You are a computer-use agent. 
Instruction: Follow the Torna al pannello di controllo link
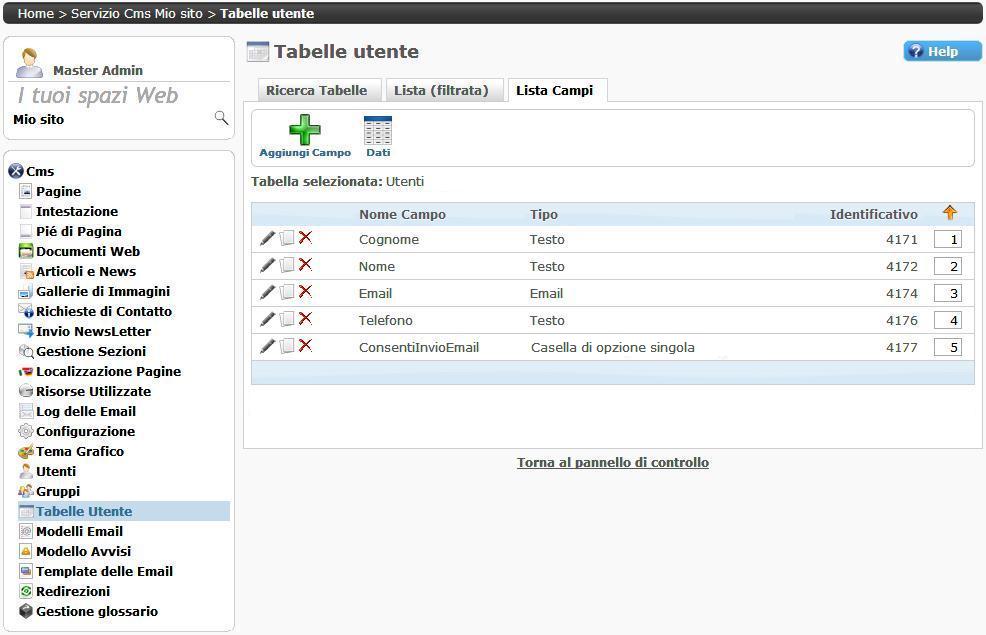612,462
